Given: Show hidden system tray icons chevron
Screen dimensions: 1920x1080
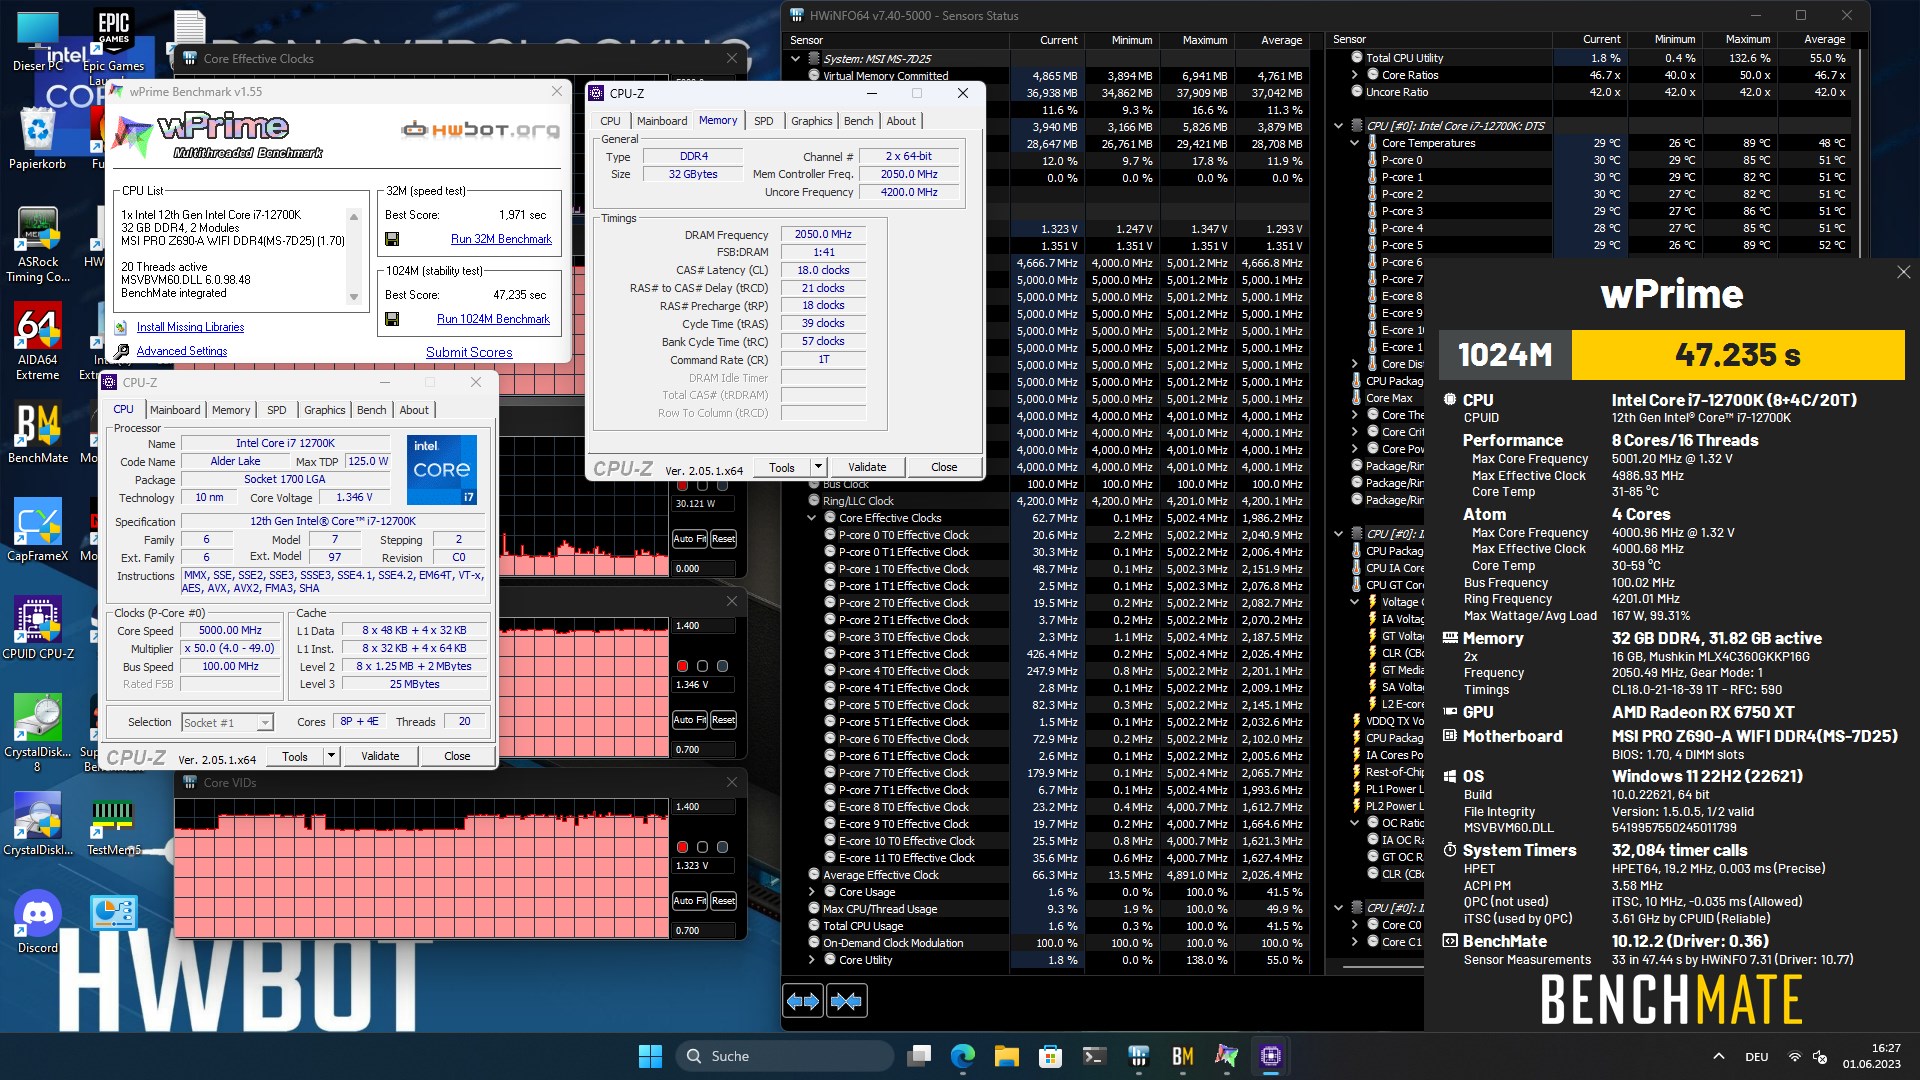Looking at the screenshot, I should 1718,1056.
